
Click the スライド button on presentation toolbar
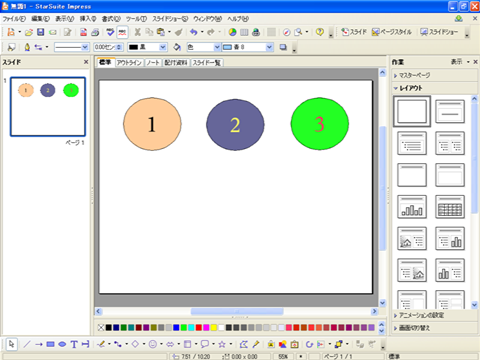coord(354,32)
